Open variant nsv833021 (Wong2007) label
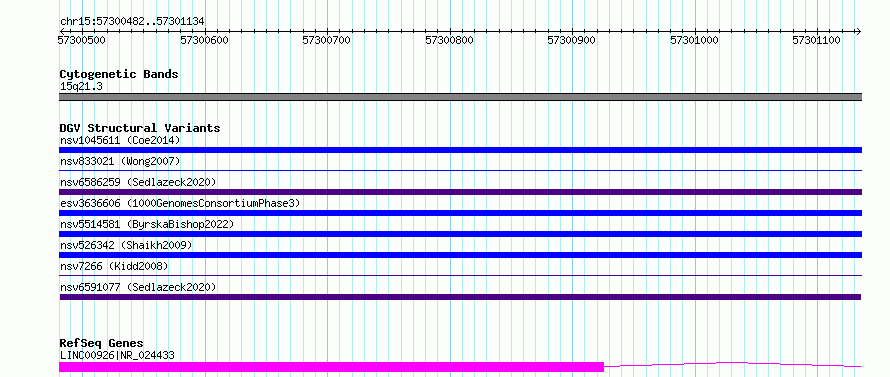The image size is (890, 377). 120,161
